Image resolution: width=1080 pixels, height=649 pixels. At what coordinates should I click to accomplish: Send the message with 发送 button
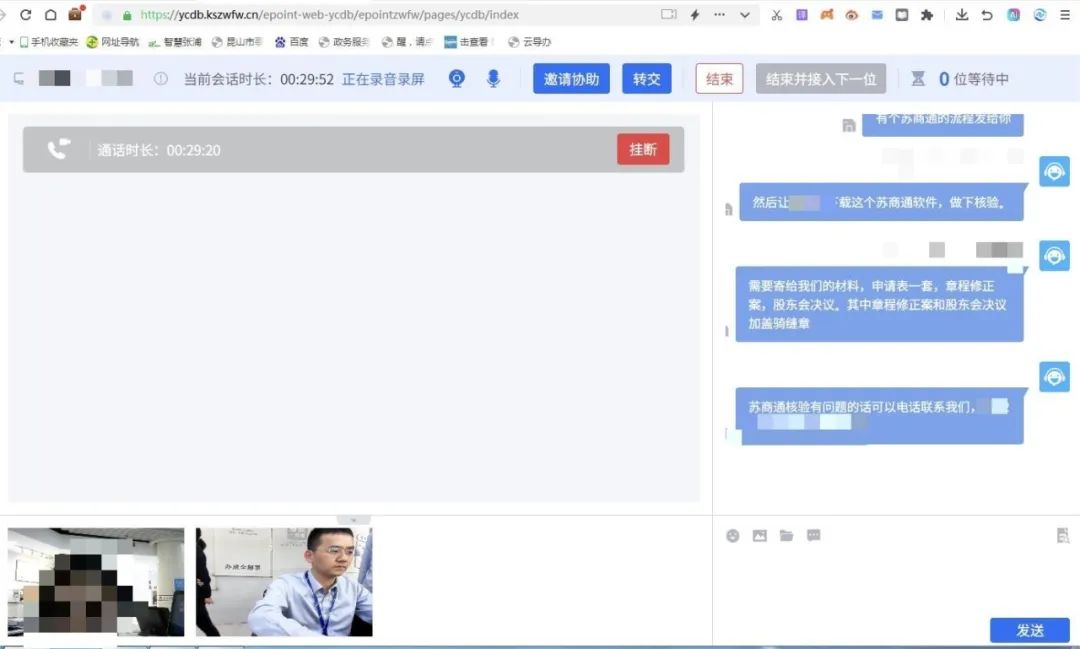tap(1029, 630)
